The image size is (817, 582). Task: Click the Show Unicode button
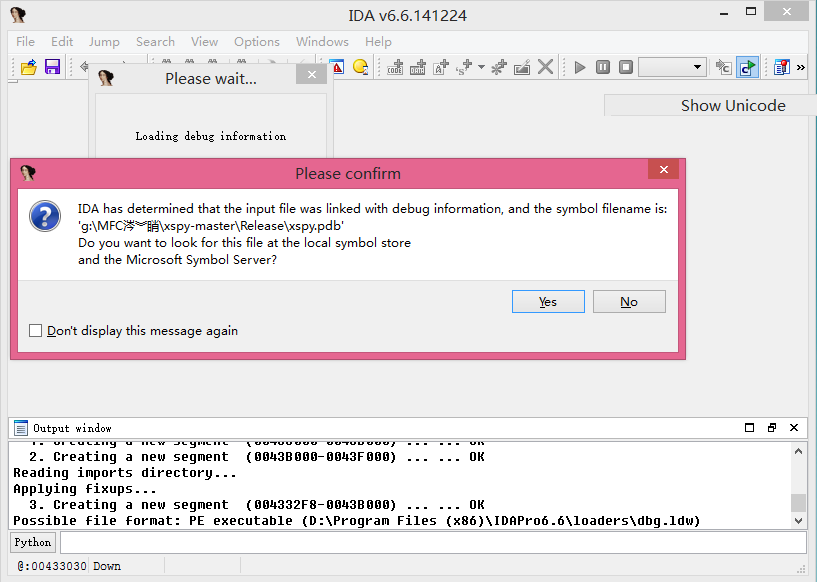pyautogui.click(x=733, y=105)
